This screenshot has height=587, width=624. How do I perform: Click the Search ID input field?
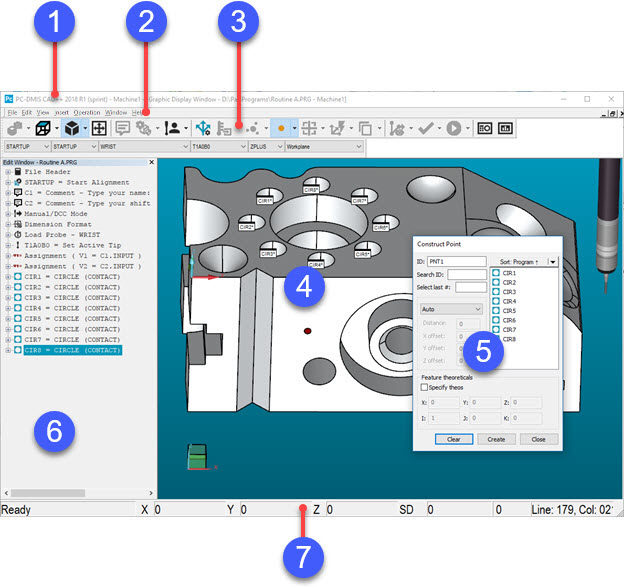(467, 274)
